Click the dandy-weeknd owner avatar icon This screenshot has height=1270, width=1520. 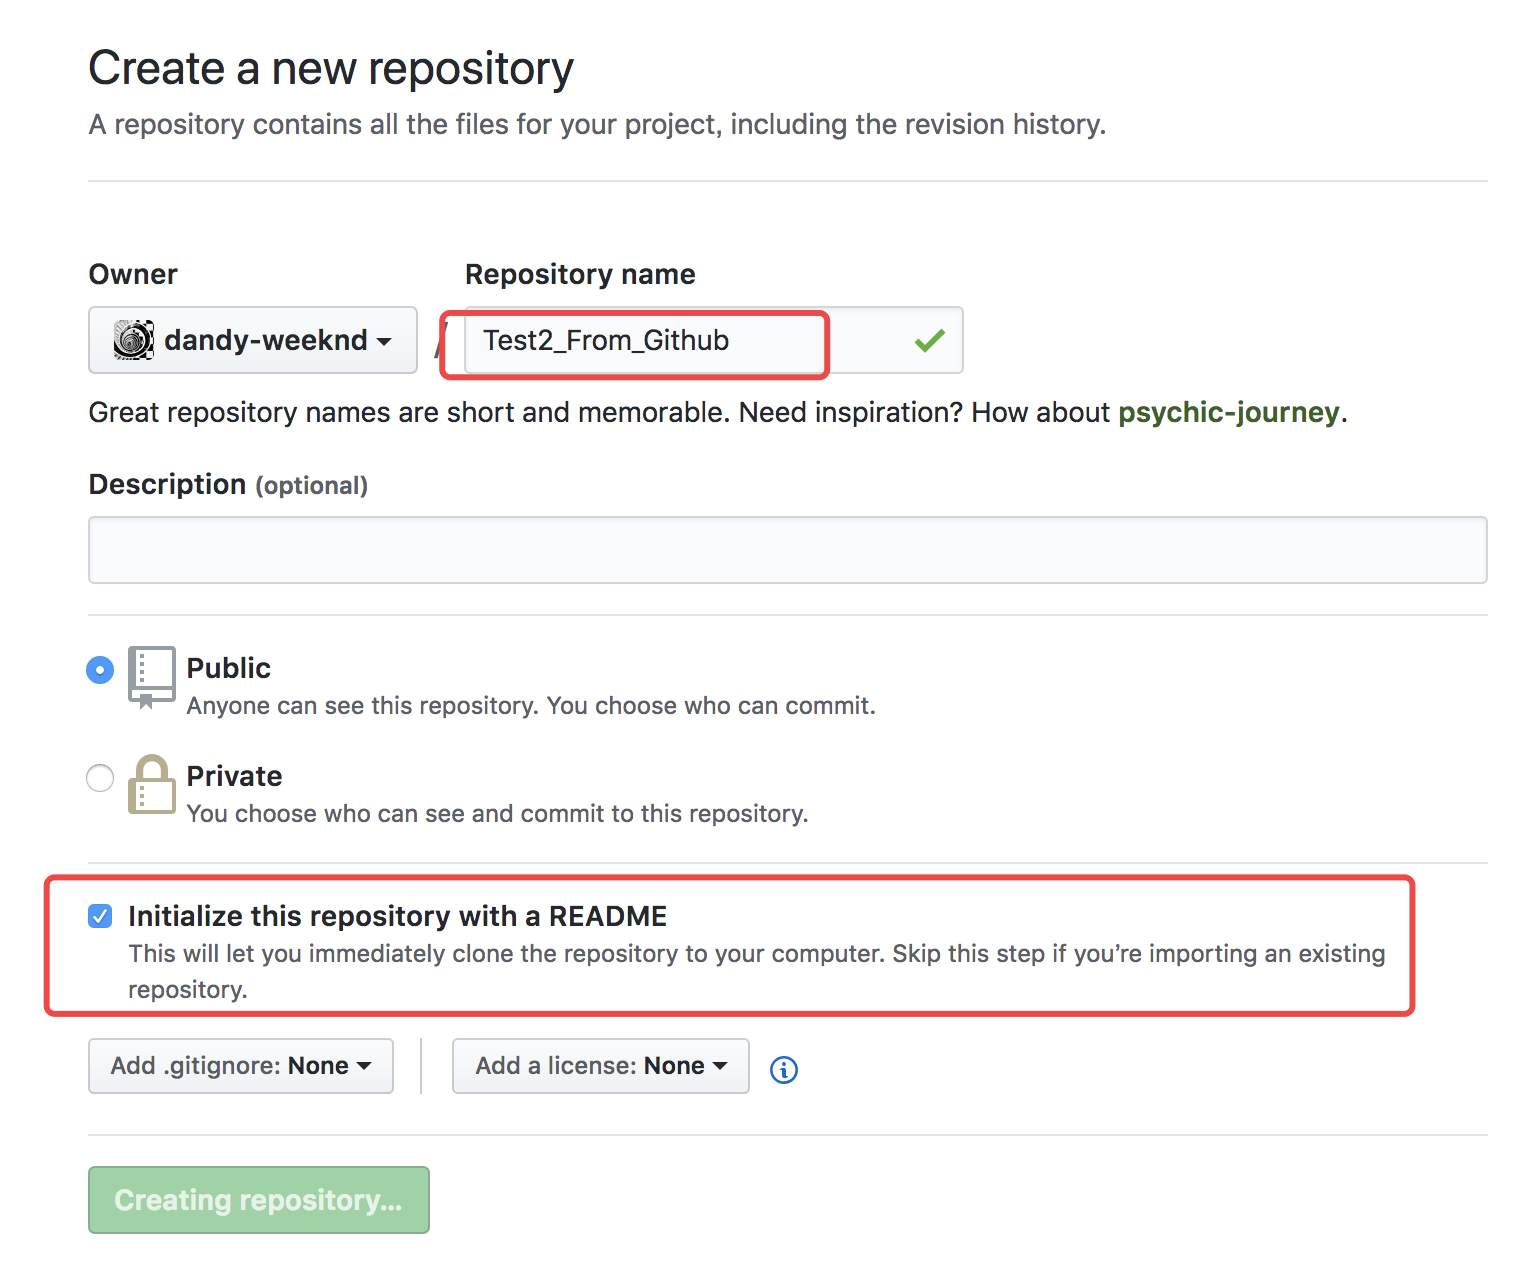coord(133,340)
